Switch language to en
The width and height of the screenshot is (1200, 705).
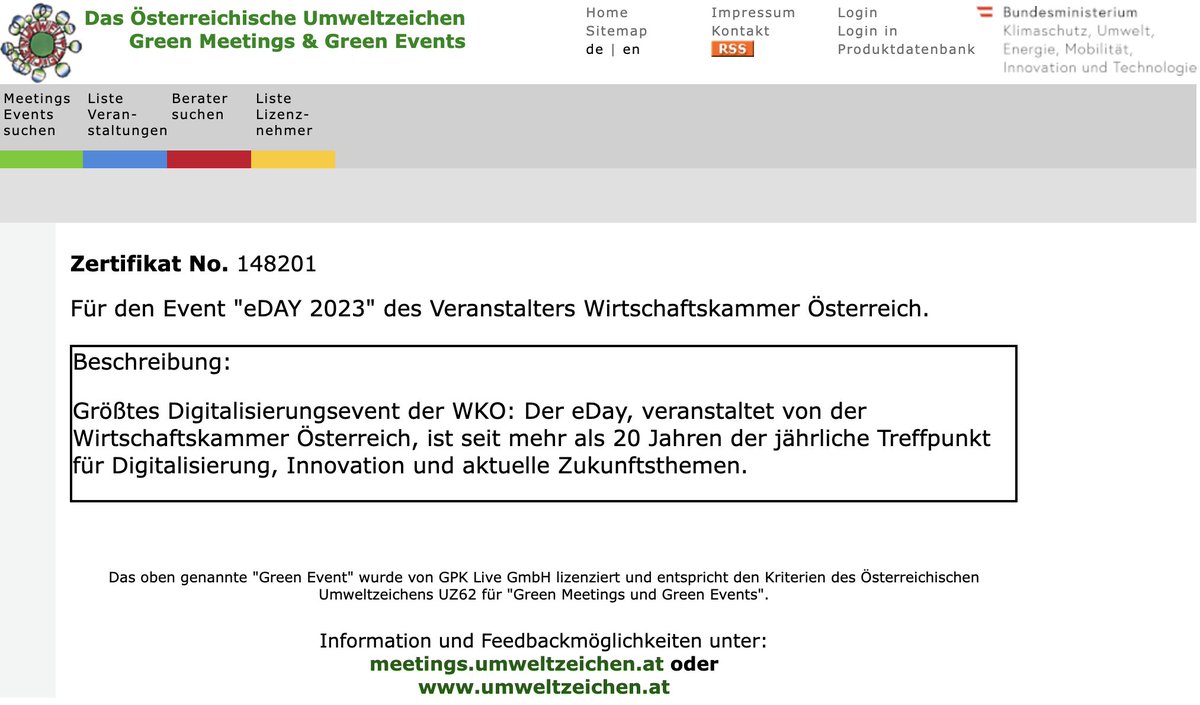click(631, 49)
